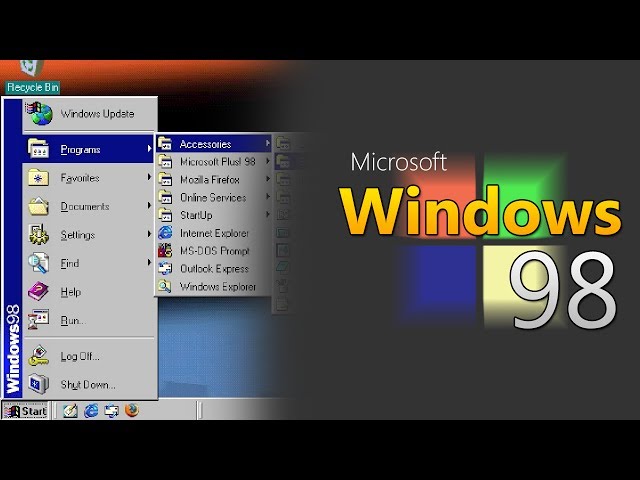Expand the Documents submenu arrow
This screenshot has width=640, height=480.
pyautogui.click(x=149, y=206)
